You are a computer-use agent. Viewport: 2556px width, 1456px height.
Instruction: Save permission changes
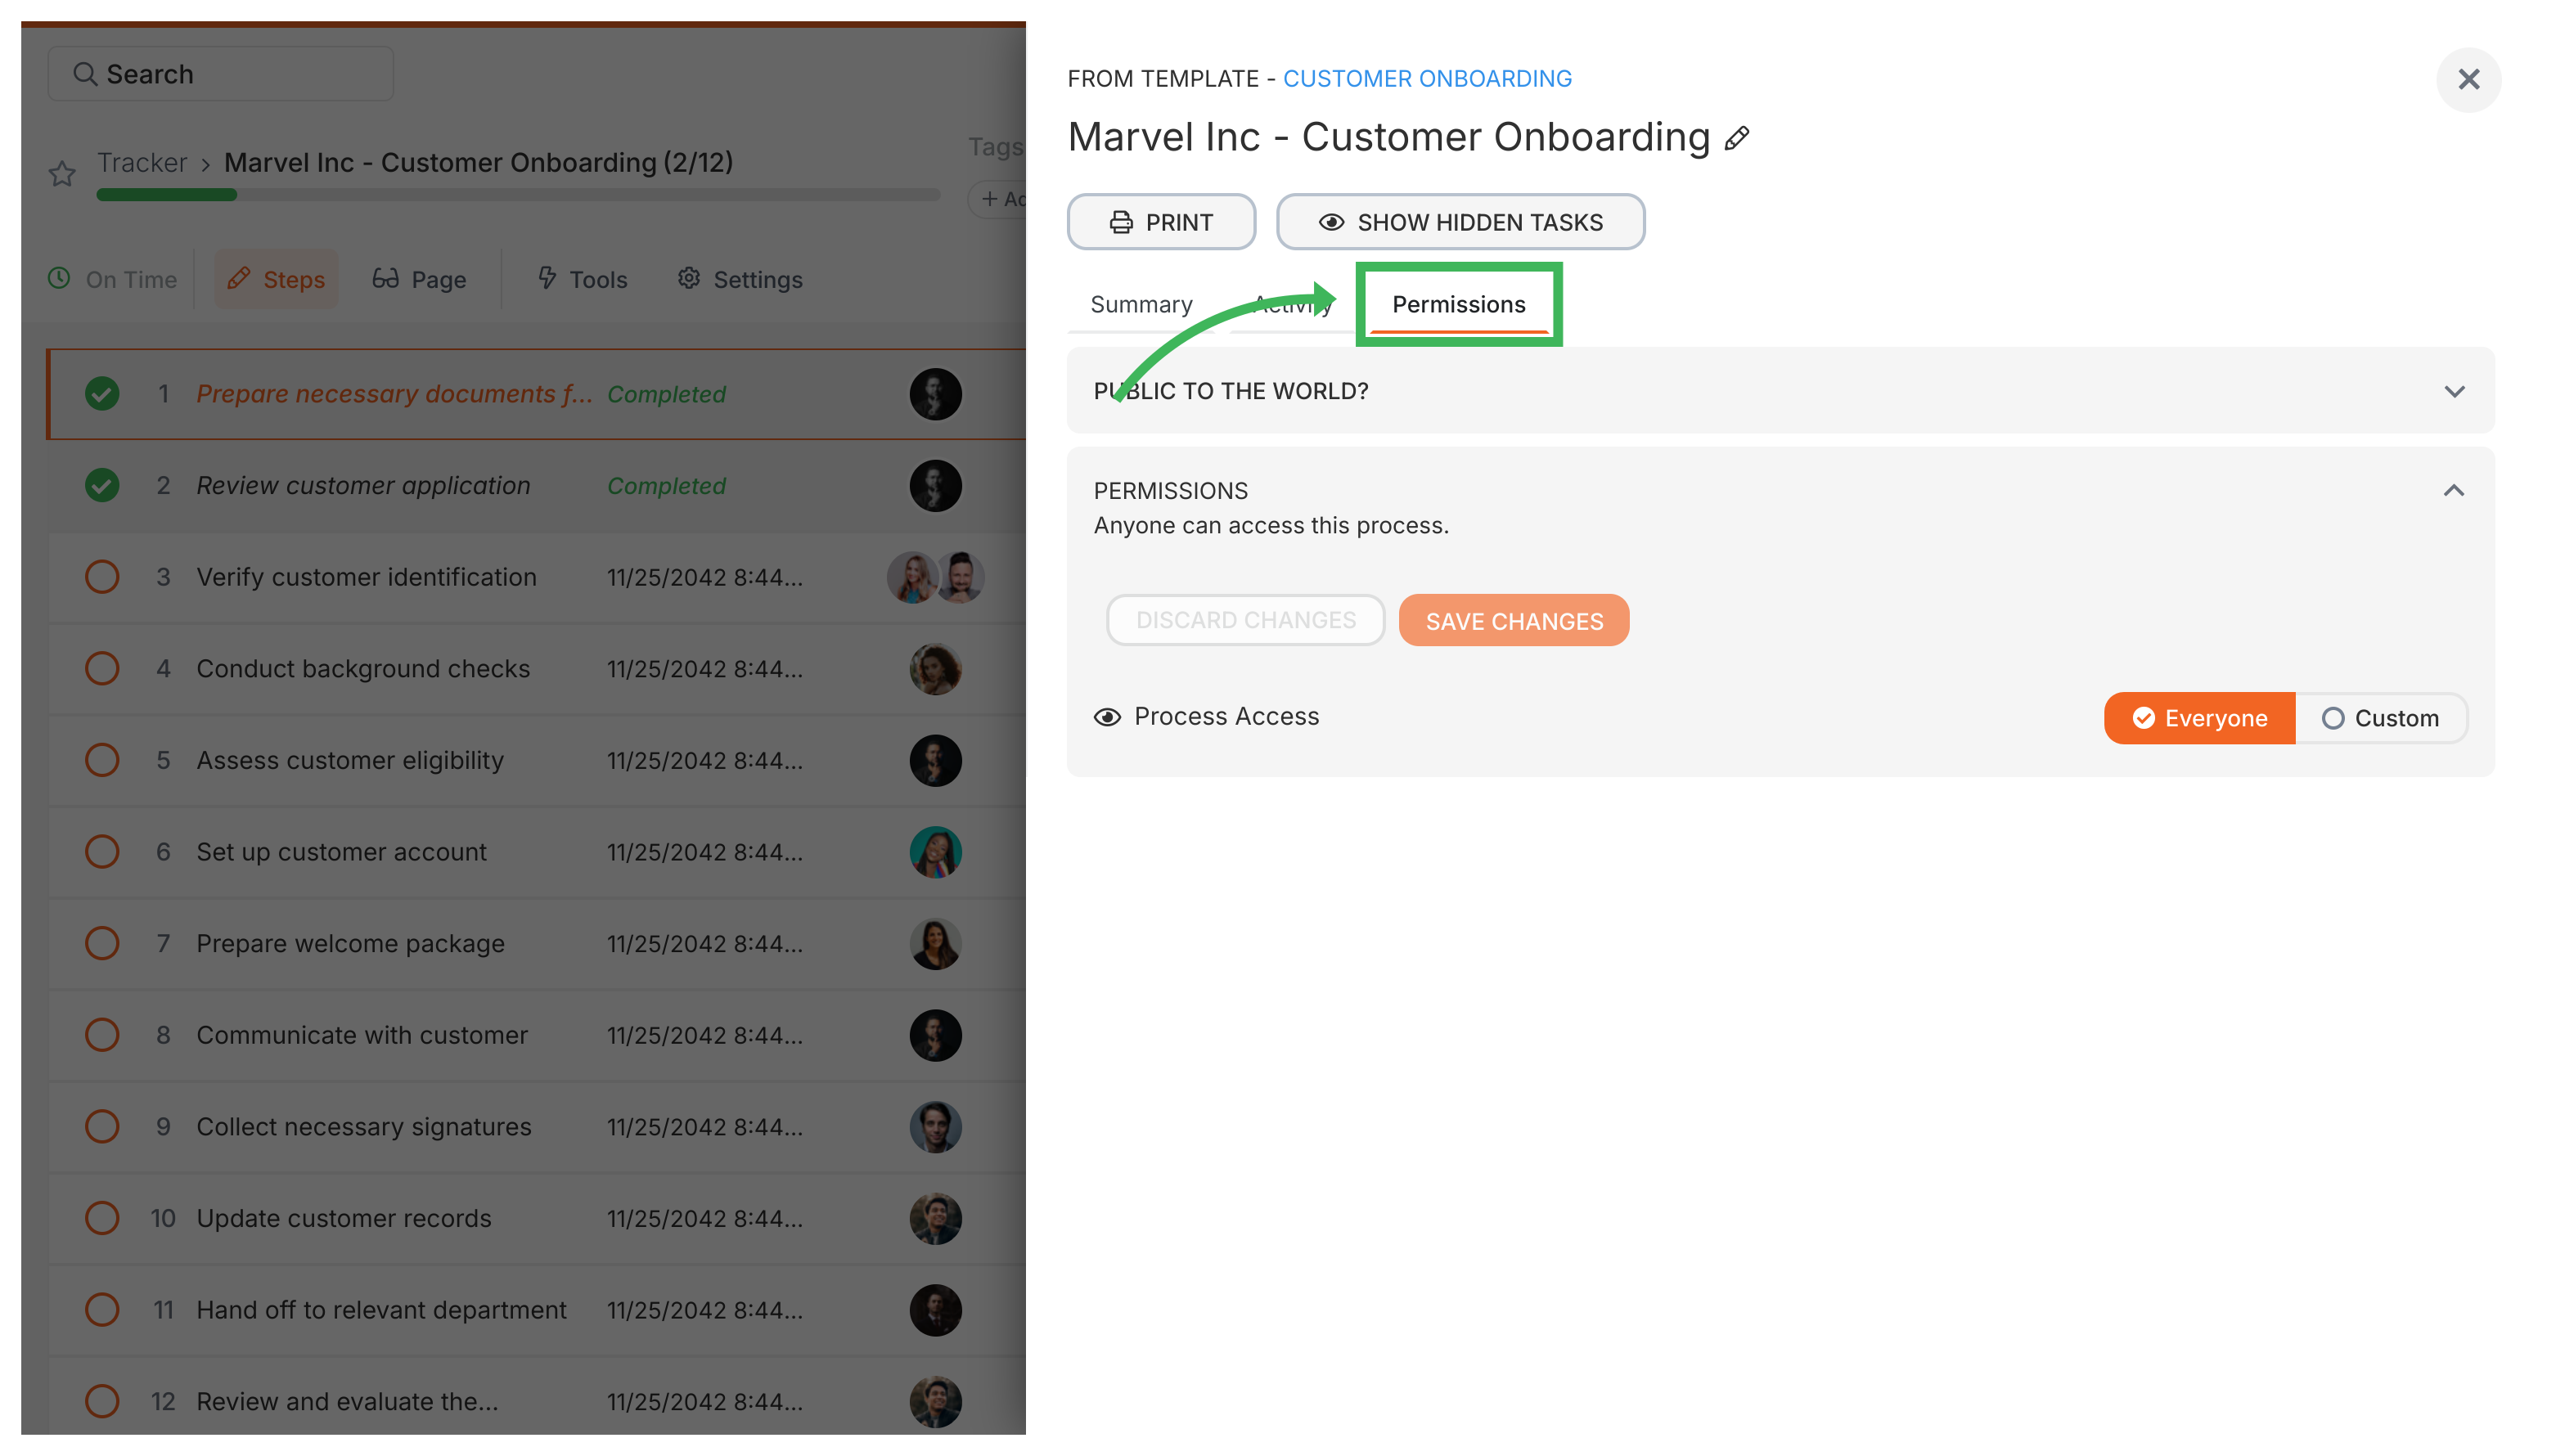click(1513, 620)
